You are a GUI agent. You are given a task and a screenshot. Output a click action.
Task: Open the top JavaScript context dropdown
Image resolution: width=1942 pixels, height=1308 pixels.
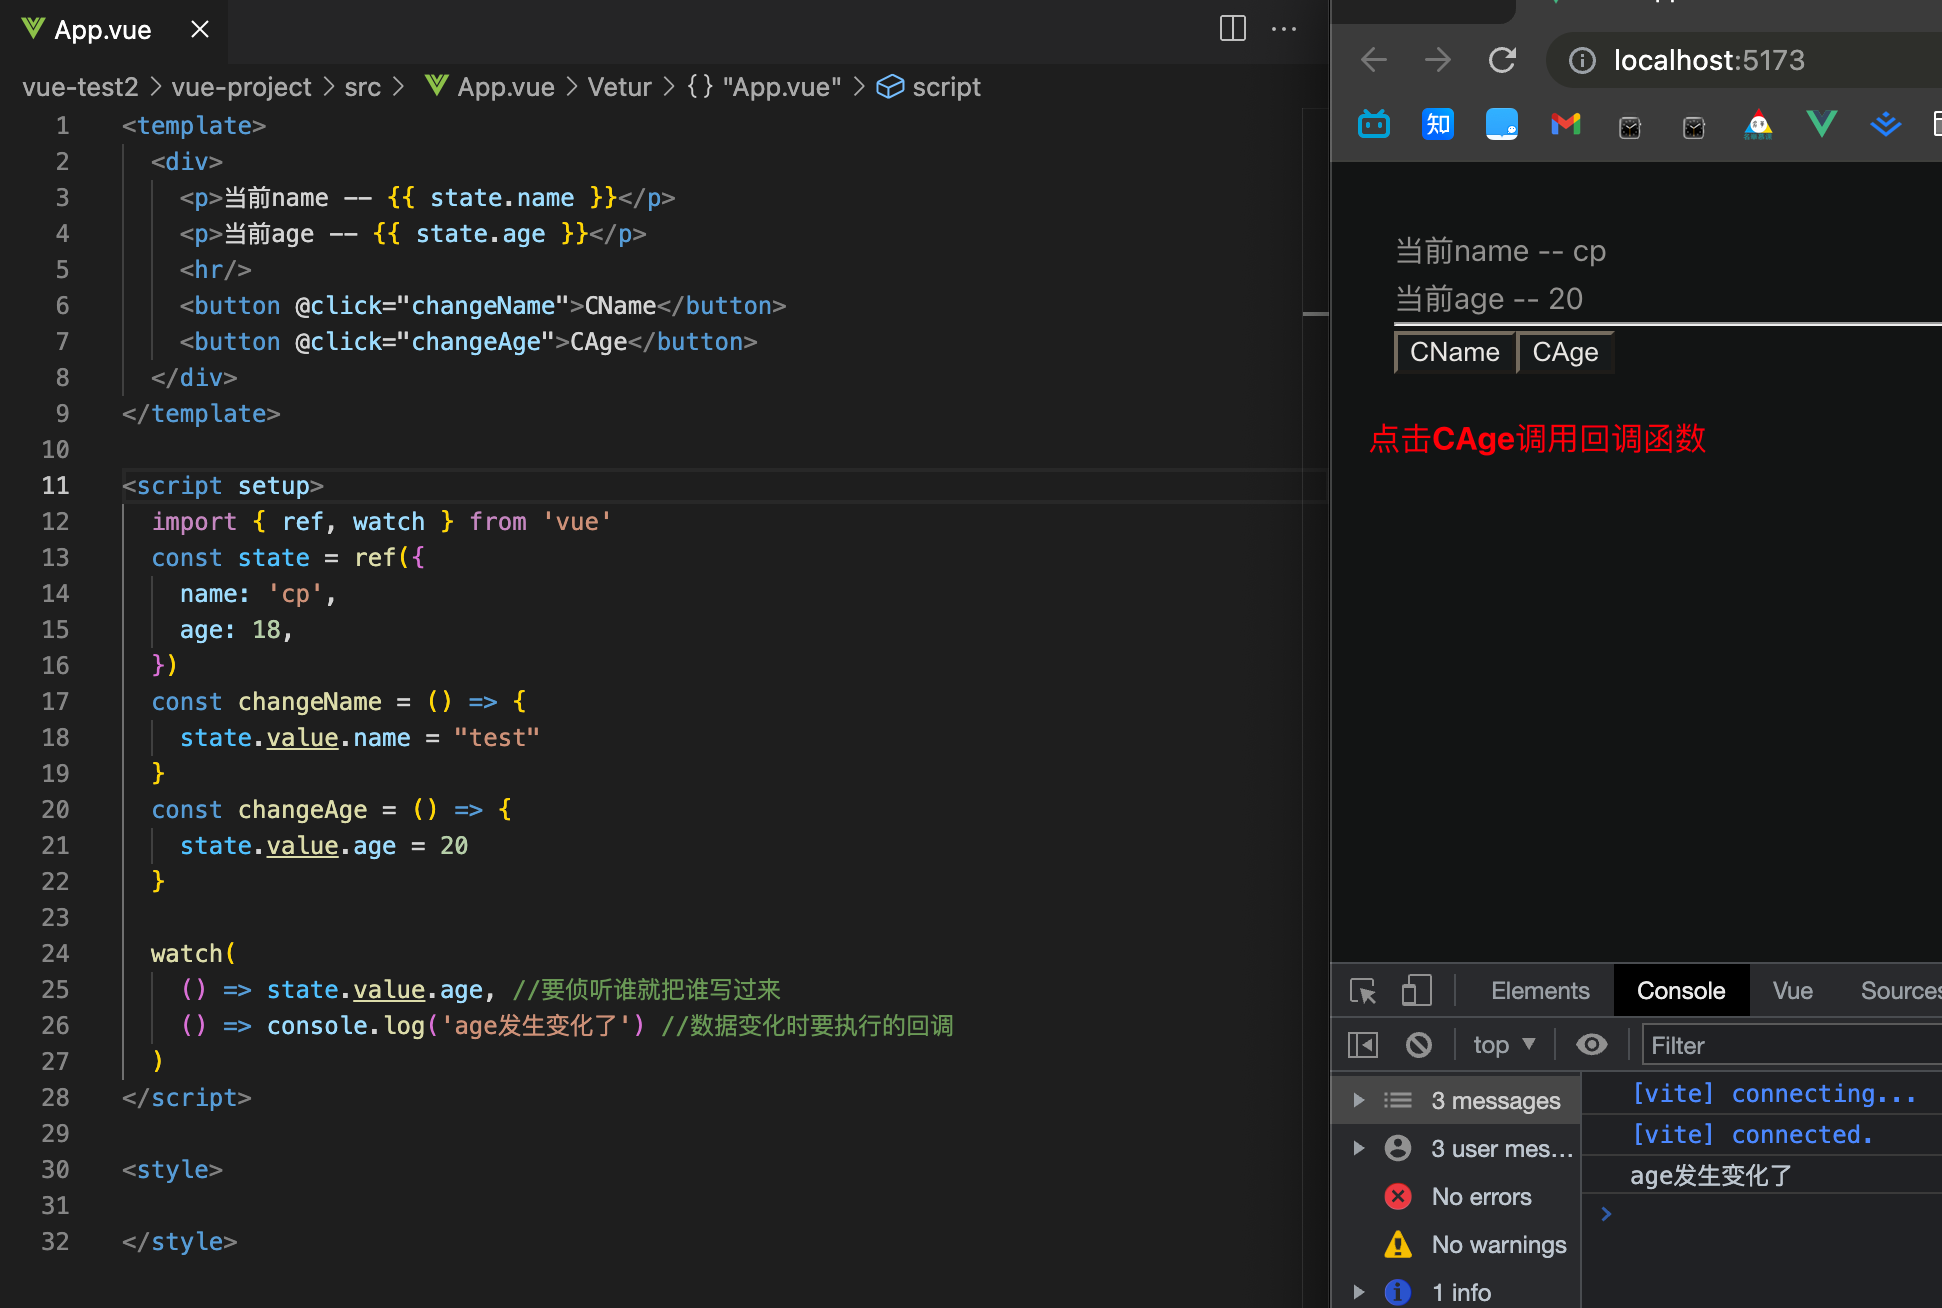(1504, 1045)
